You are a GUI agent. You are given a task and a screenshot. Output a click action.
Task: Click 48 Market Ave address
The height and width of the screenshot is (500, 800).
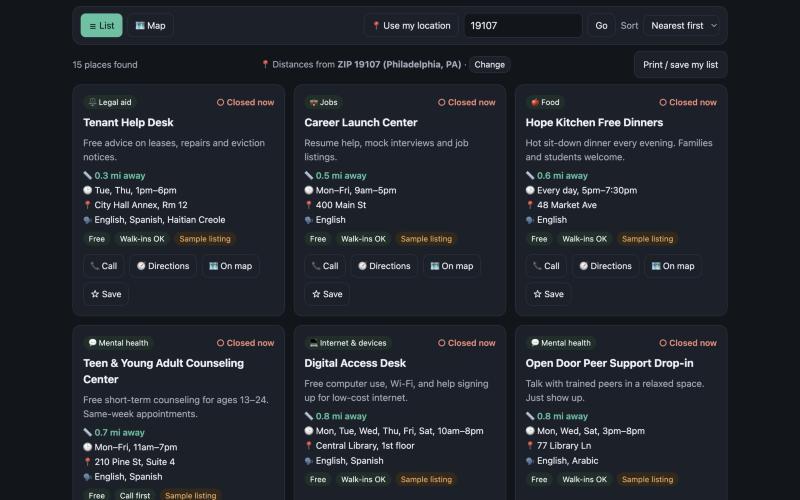tap(567, 205)
